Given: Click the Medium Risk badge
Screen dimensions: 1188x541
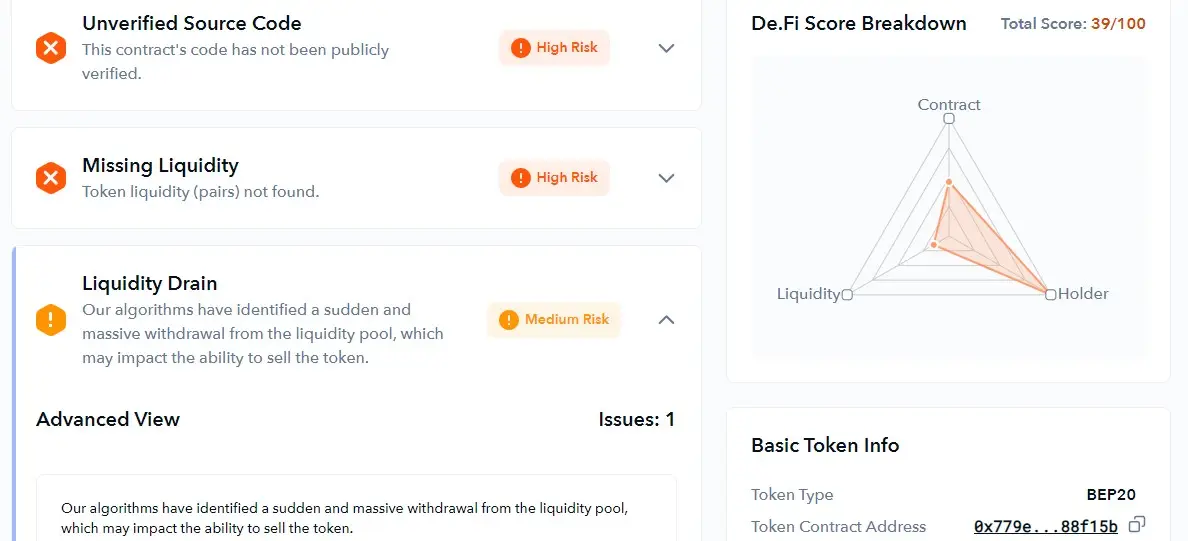Looking at the screenshot, I should 554,320.
